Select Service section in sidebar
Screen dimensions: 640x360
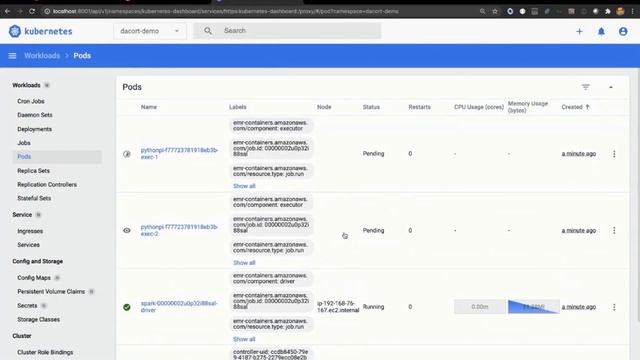pos(22,215)
